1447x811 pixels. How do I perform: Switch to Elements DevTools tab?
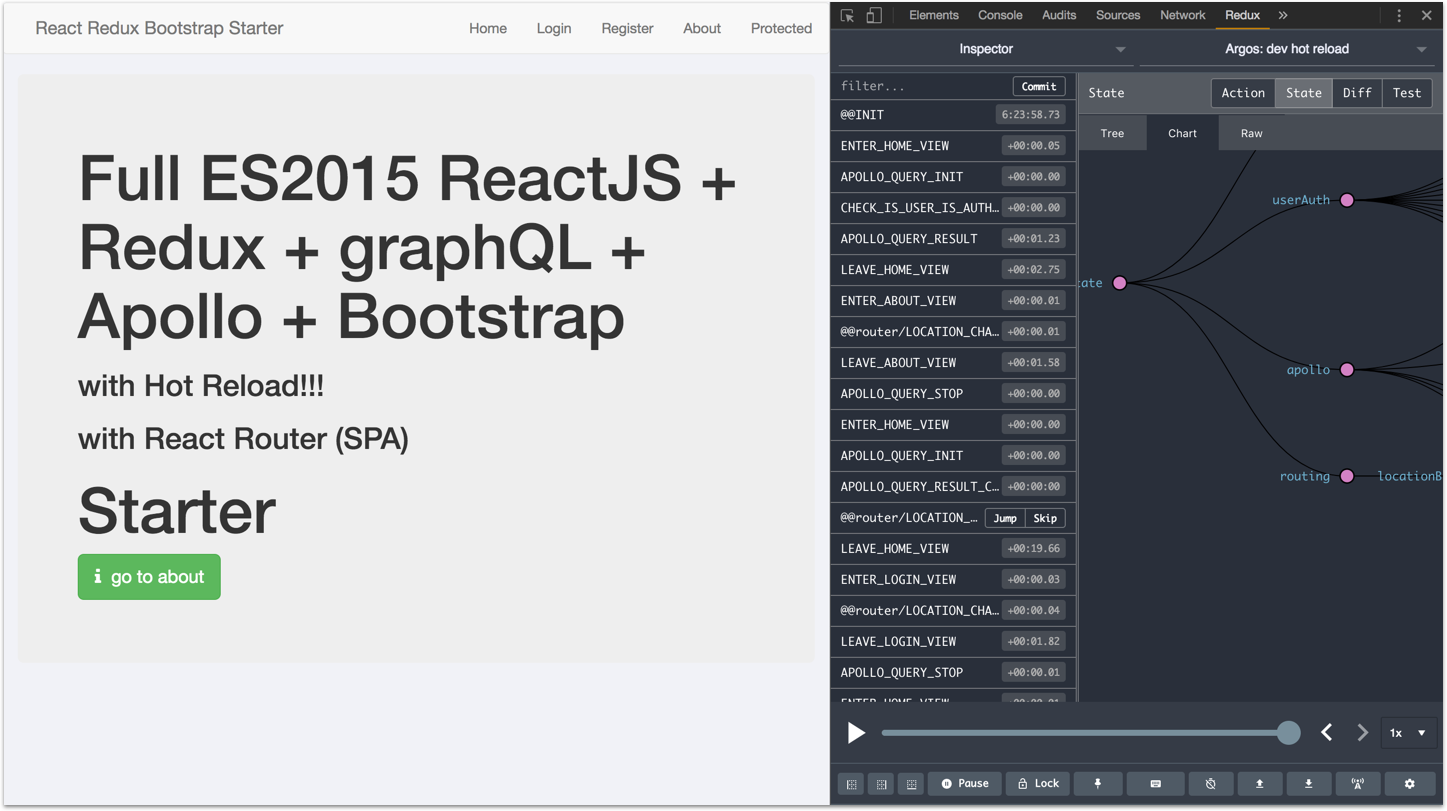pos(934,16)
